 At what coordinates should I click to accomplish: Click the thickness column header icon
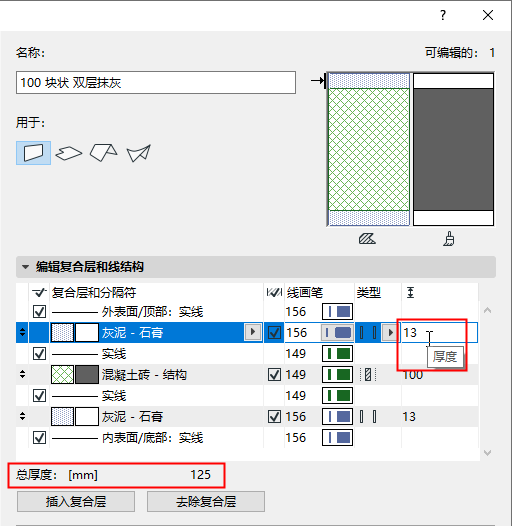click(410, 293)
